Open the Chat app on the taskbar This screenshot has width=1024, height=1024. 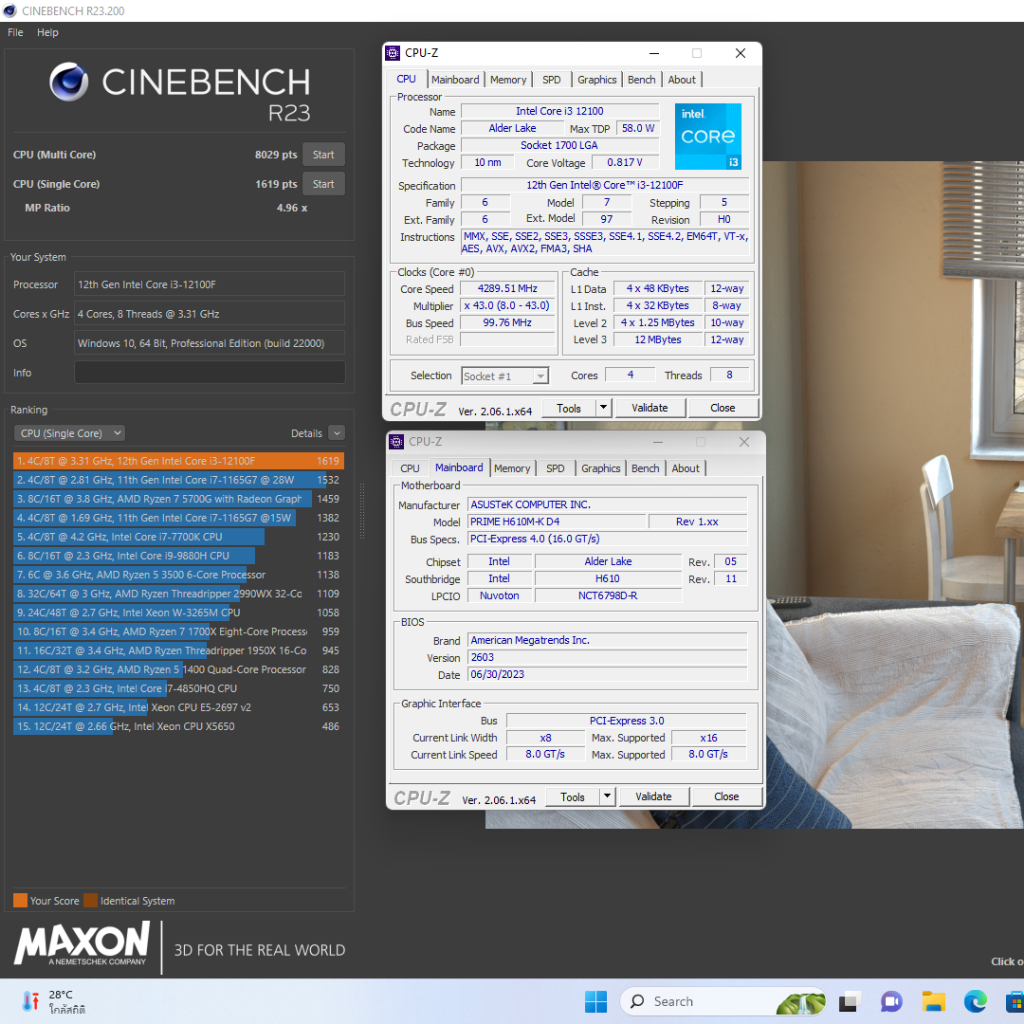pyautogui.click(x=891, y=1001)
